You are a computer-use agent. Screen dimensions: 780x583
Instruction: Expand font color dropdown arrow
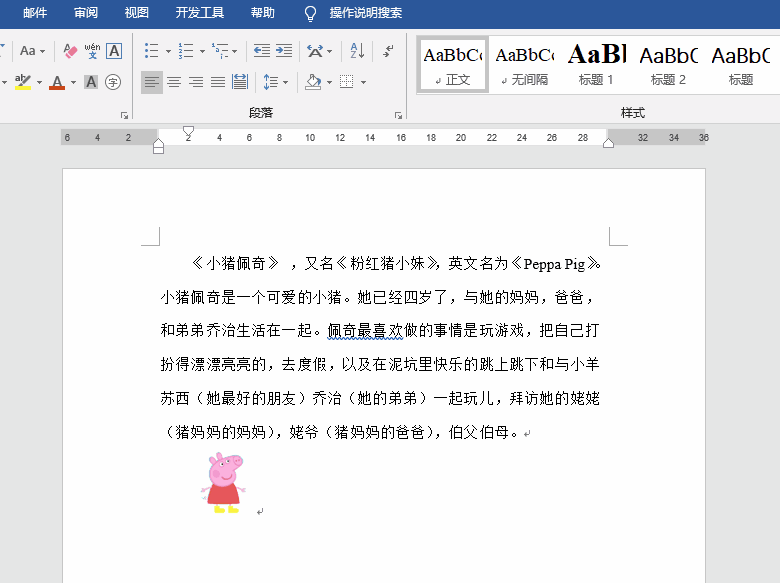(x=74, y=82)
